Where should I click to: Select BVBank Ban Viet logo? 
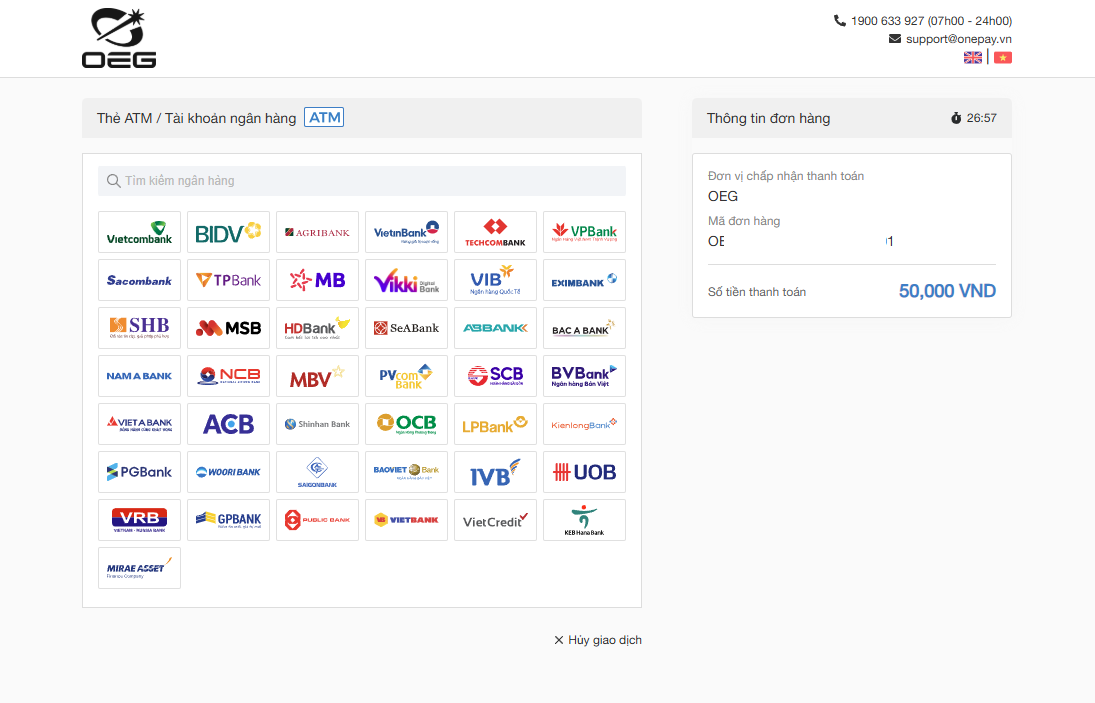pyautogui.click(x=585, y=376)
